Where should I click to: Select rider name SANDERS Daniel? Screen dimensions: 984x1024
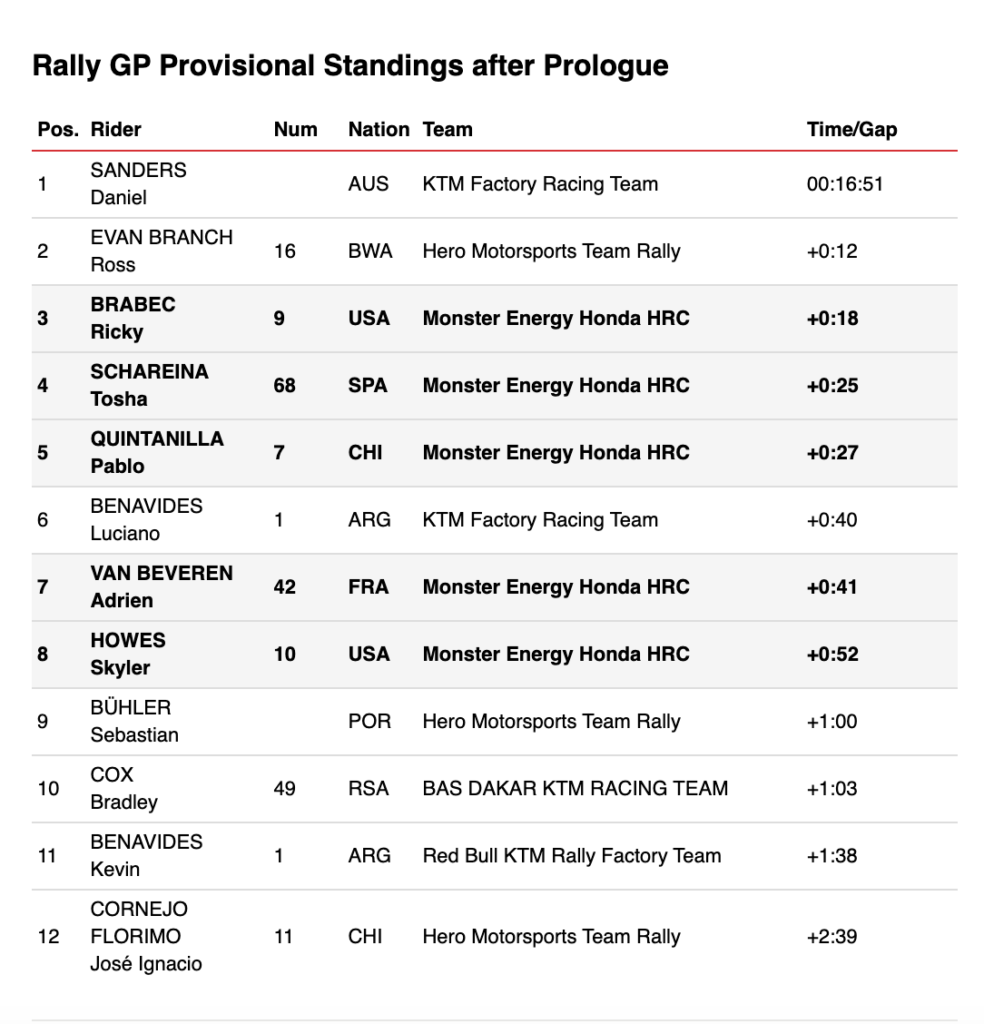(138, 184)
